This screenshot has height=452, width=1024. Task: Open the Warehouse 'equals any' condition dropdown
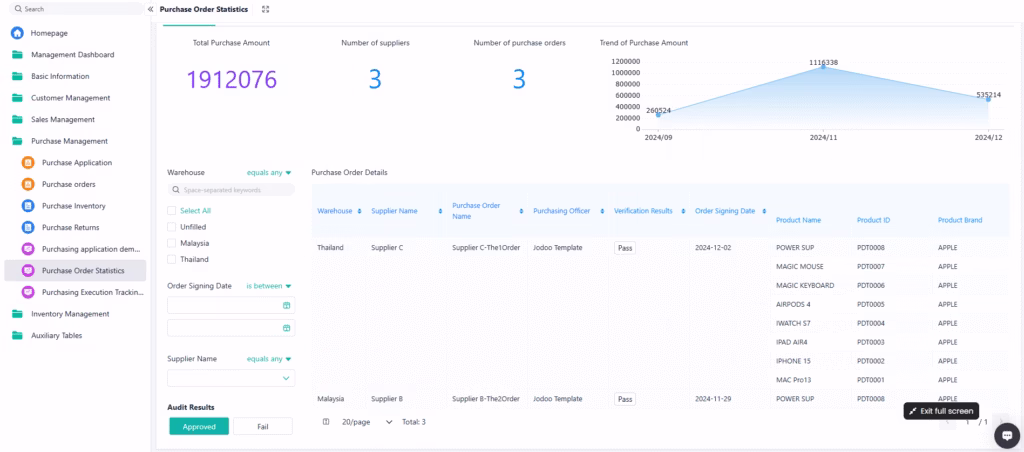[x=269, y=172]
